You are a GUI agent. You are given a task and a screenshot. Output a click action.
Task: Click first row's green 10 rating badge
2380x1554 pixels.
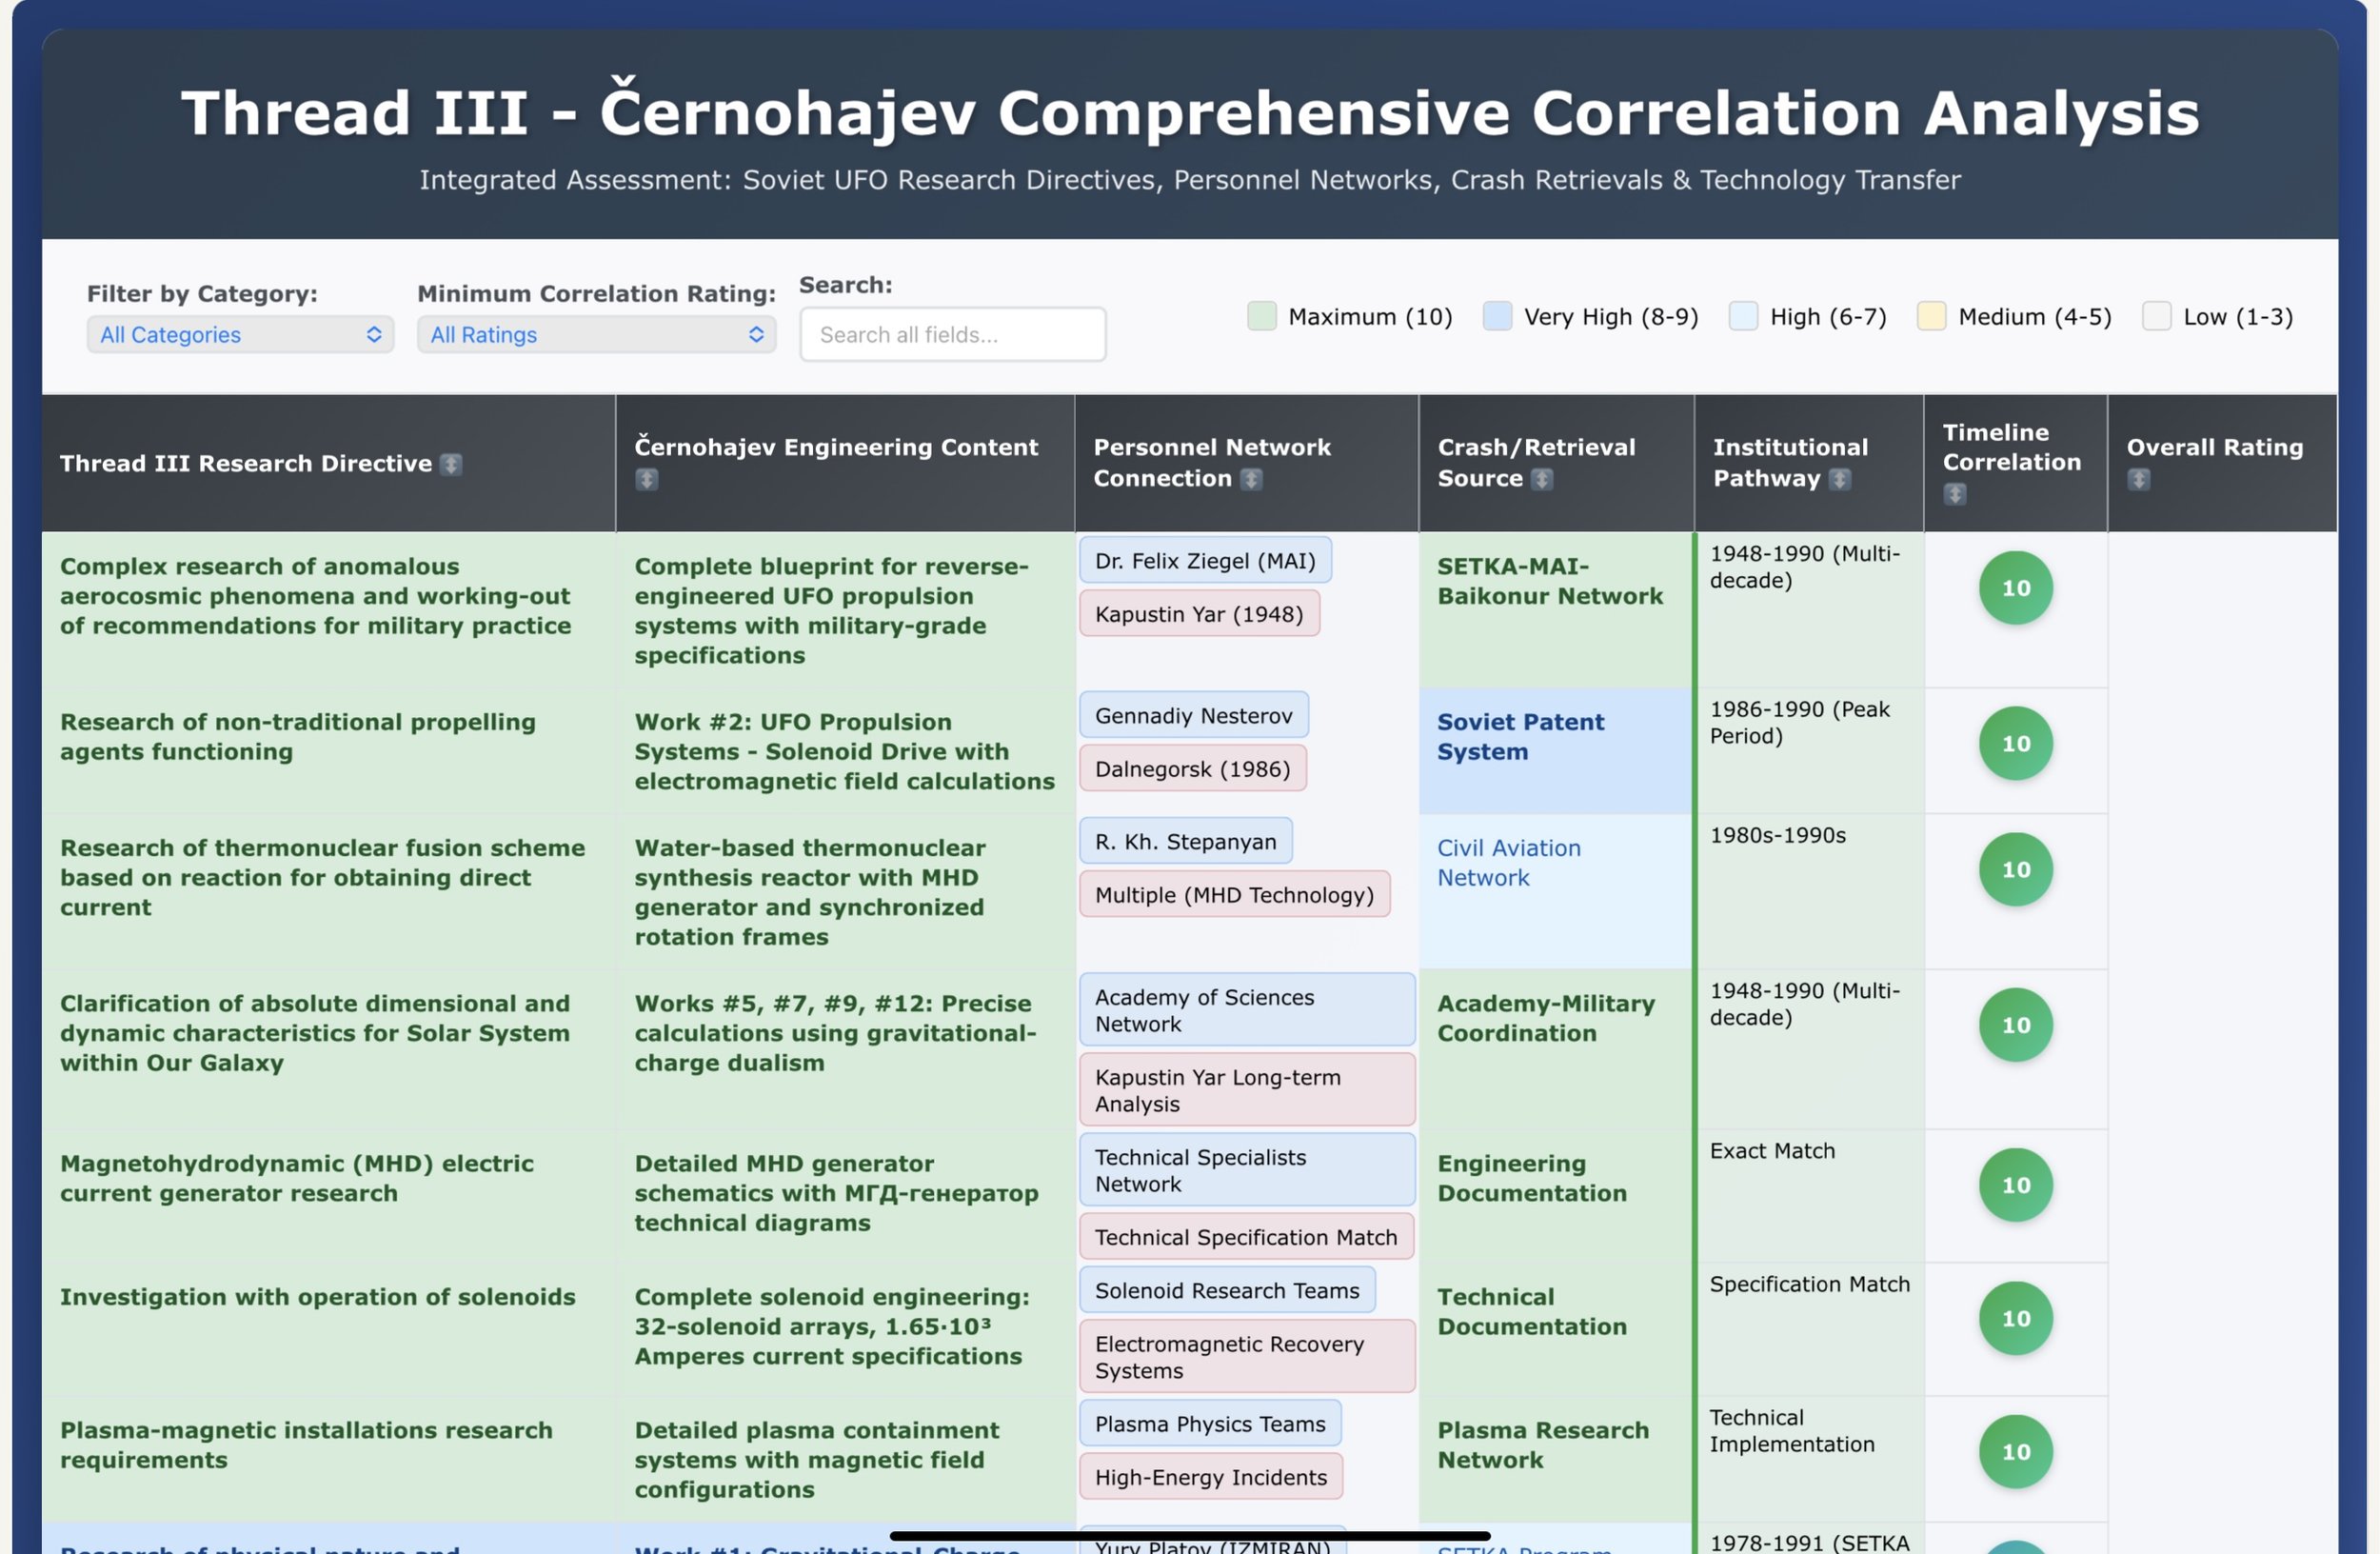[2015, 588]
